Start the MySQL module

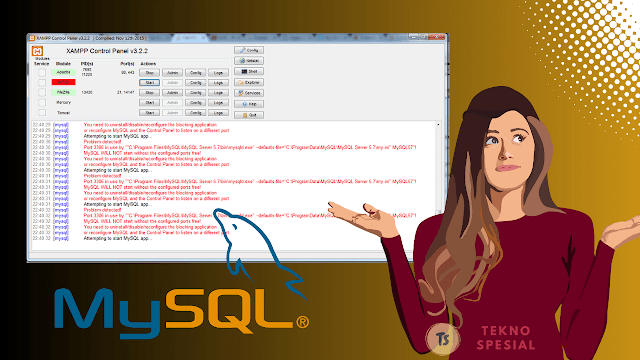pyautogui.click(x=149, y=82)
